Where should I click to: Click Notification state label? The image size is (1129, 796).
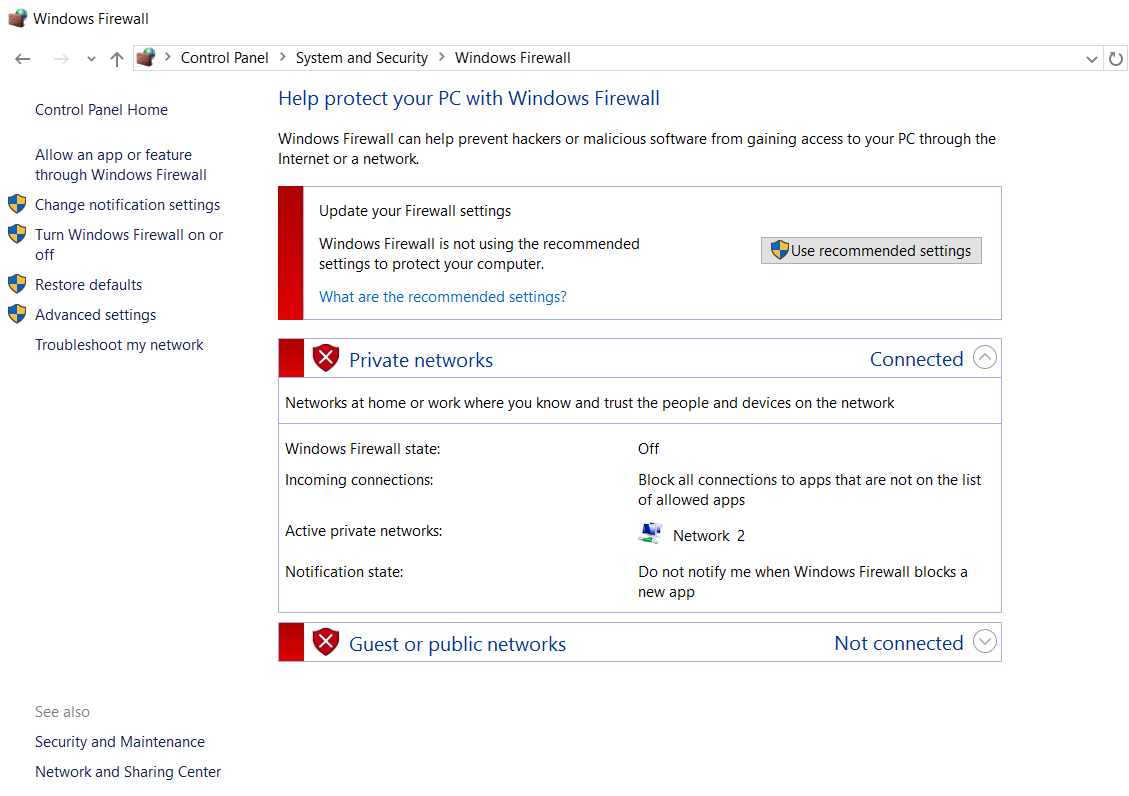pyautogui.click(x=344, y=572)
